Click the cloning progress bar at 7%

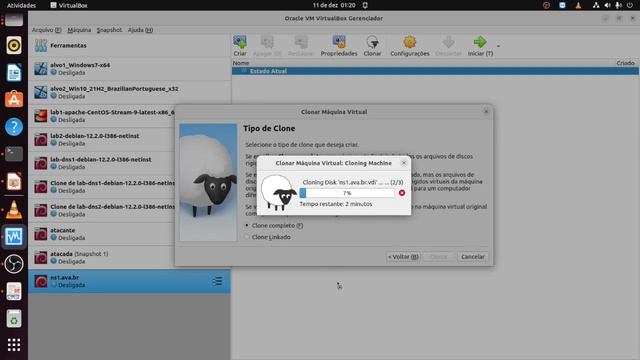click(x=347, y=193)
